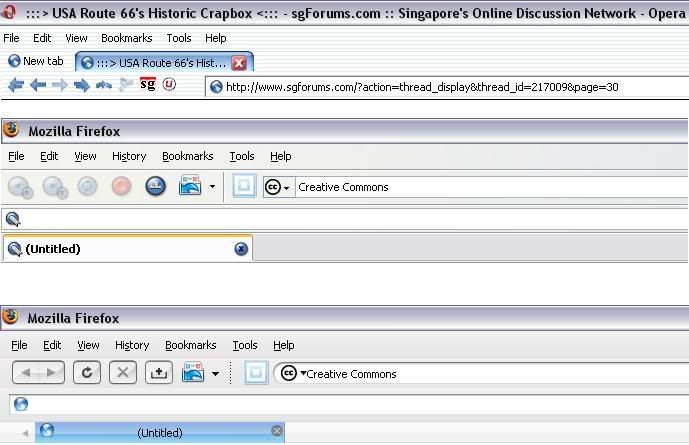This screenshot has width=689, height=445.
Task: Click Opera's forward right arrow icon
Action: tap(60, 84)
